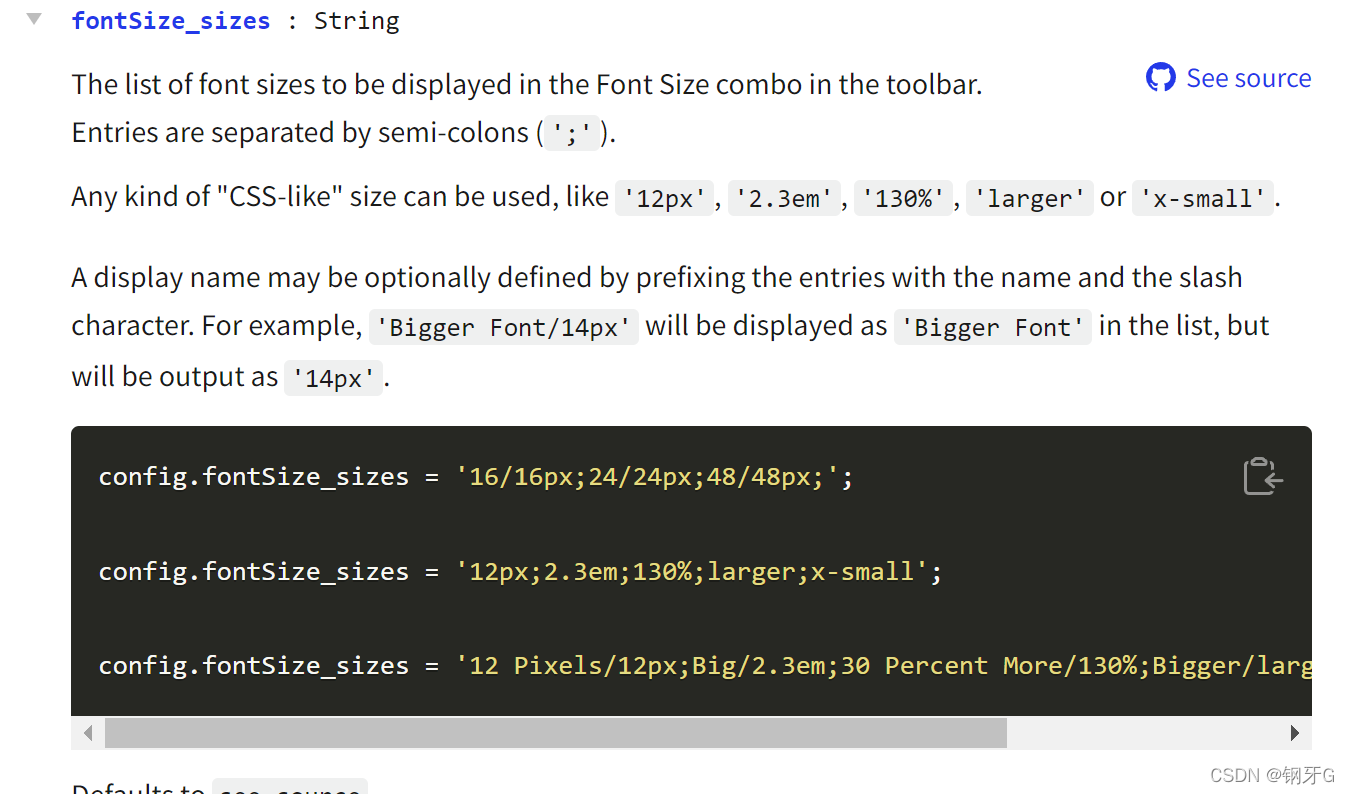This screenshot has width=1349, height=794.
Task: Open the fontSize_sizes property link
Action: [x=171, y=20]
